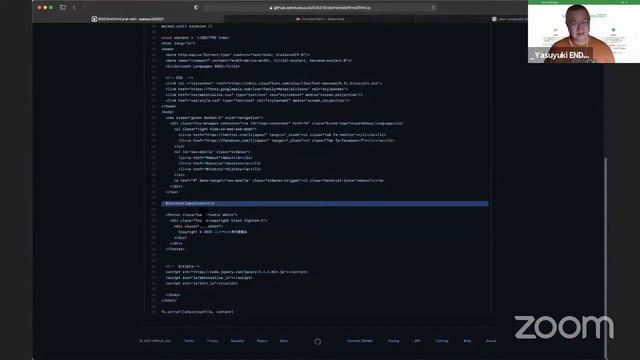
Task: Switch to the middle Safari tab
Action: [320, 19]
